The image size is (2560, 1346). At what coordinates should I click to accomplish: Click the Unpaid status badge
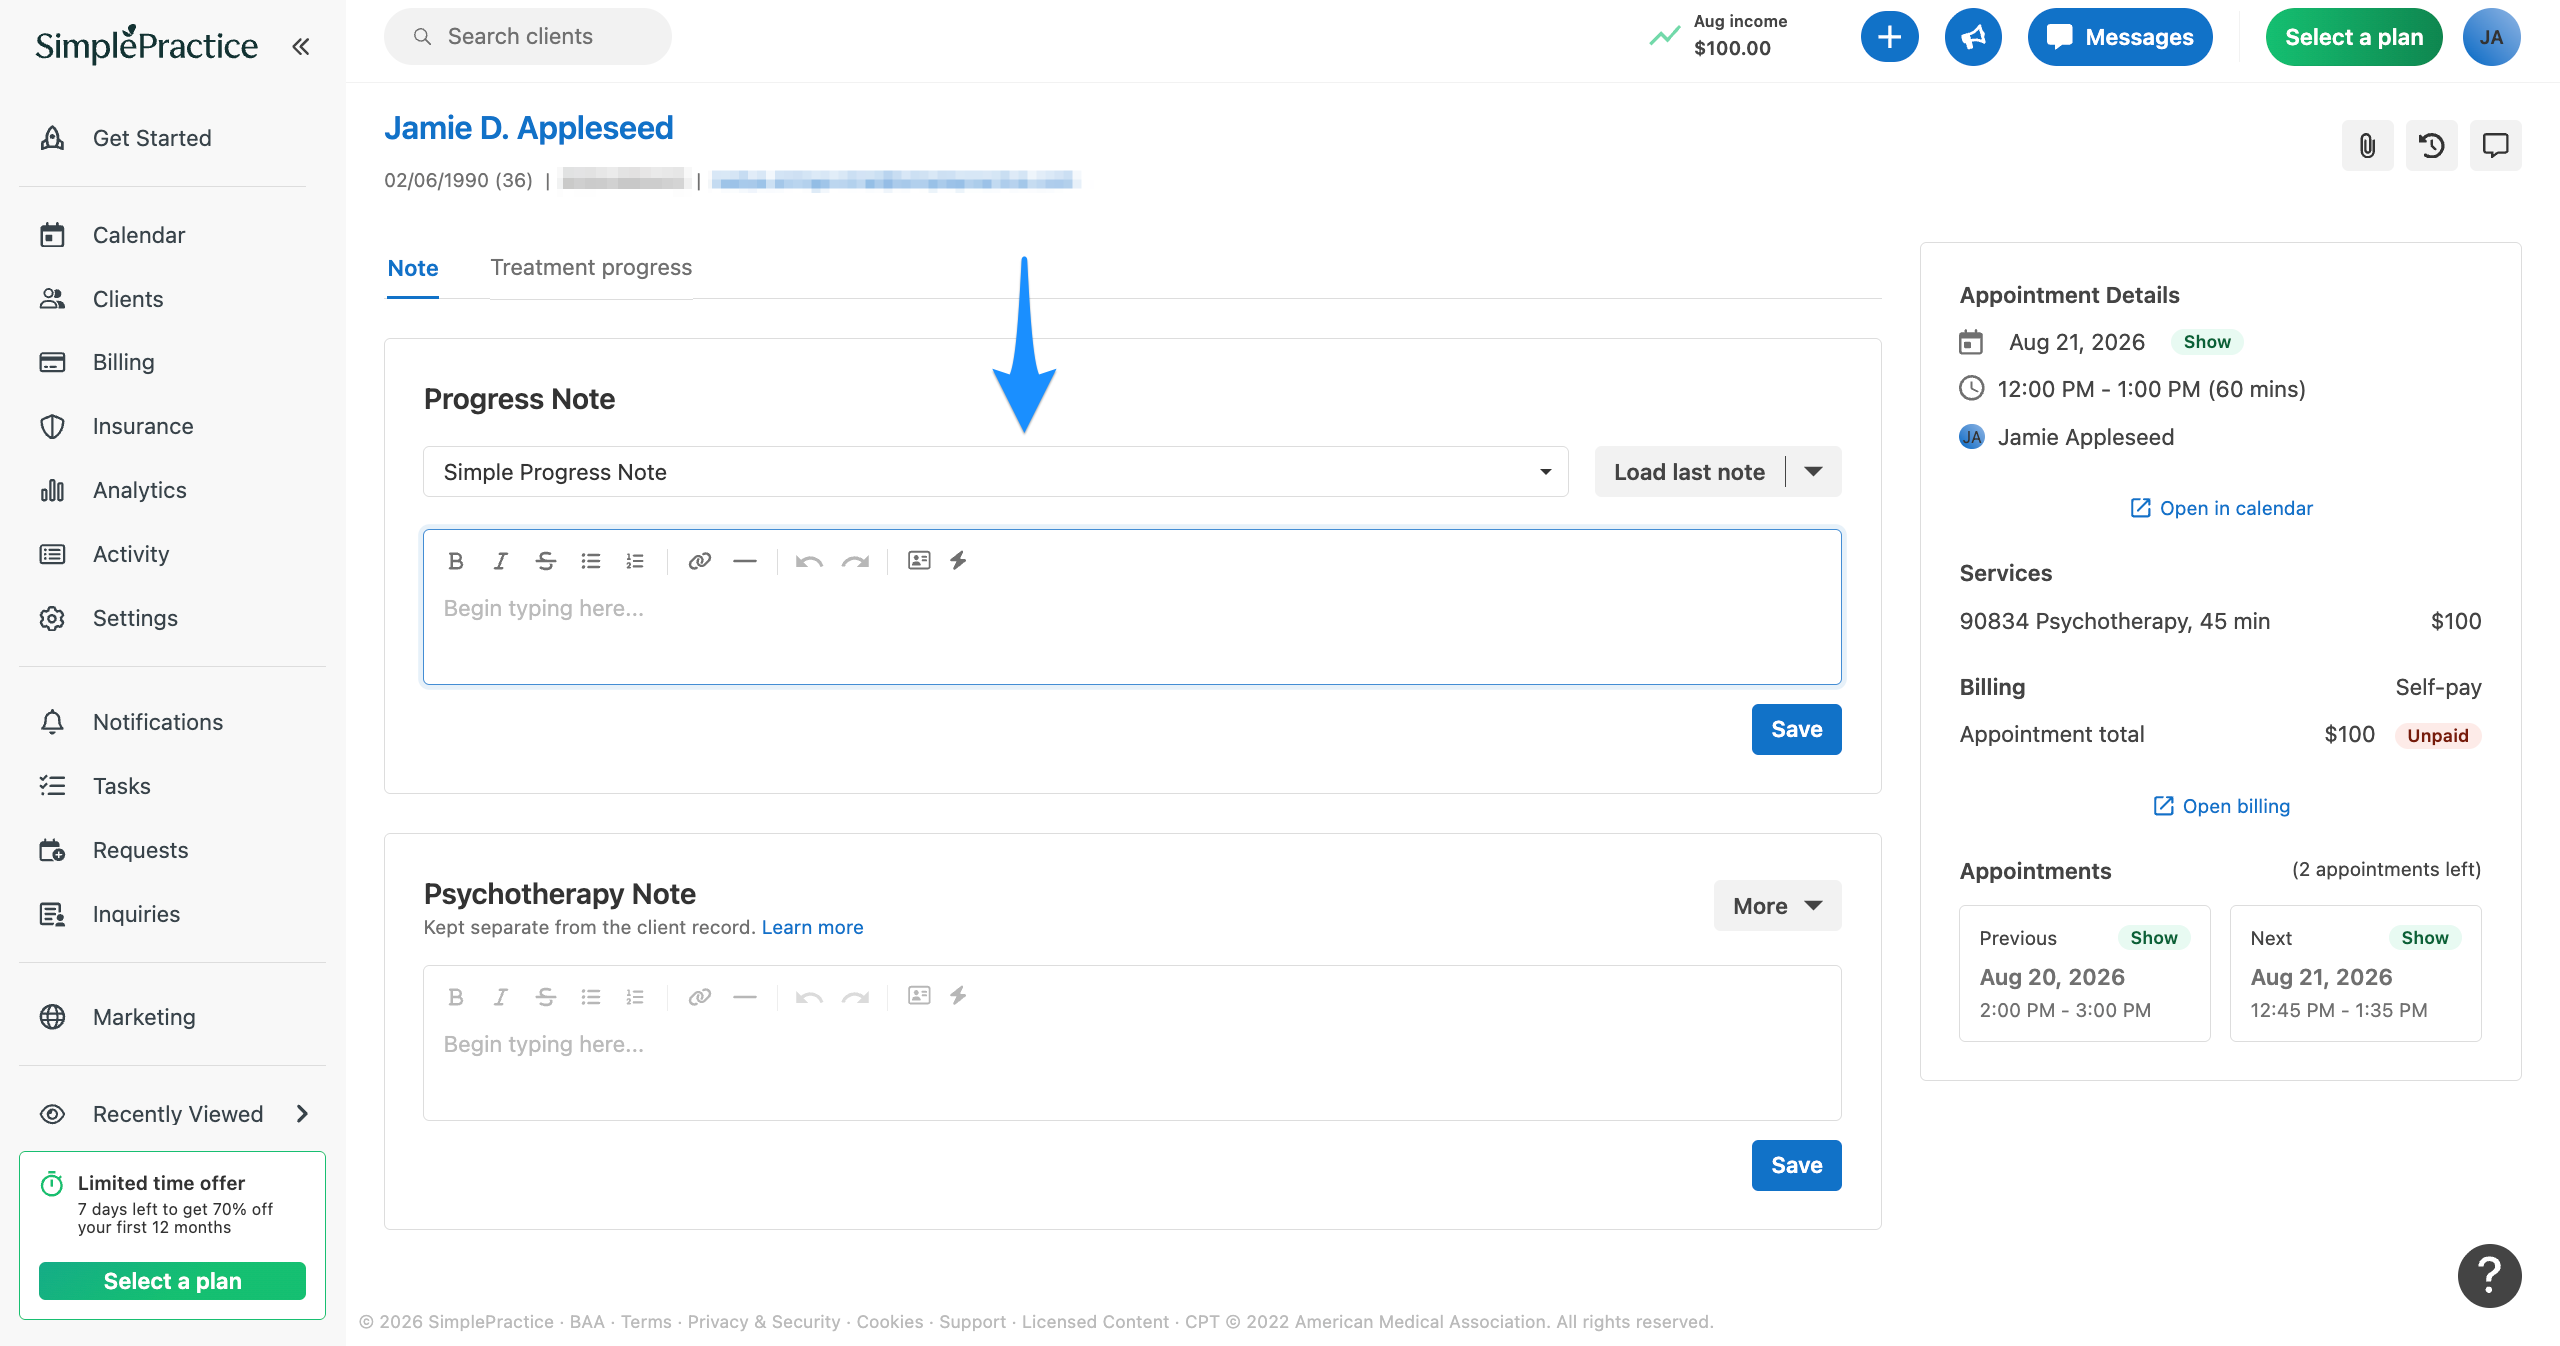pos(2438,736)
